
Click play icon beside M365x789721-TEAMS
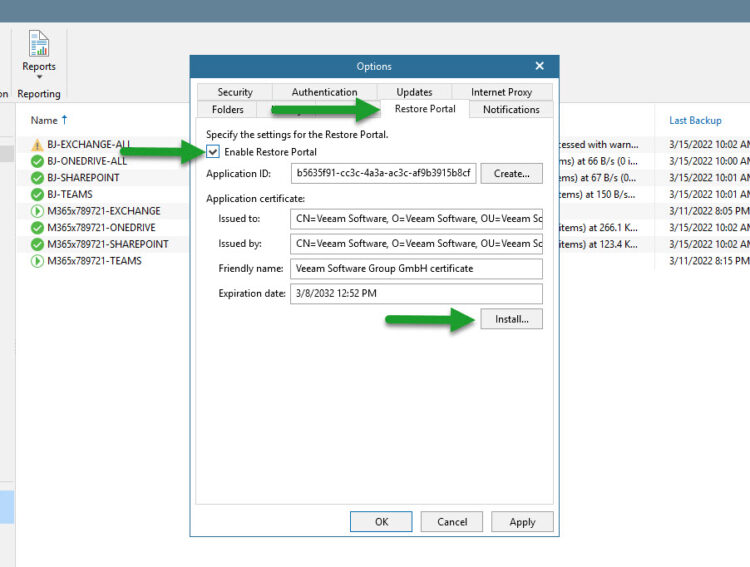click(x=37, y=261)
